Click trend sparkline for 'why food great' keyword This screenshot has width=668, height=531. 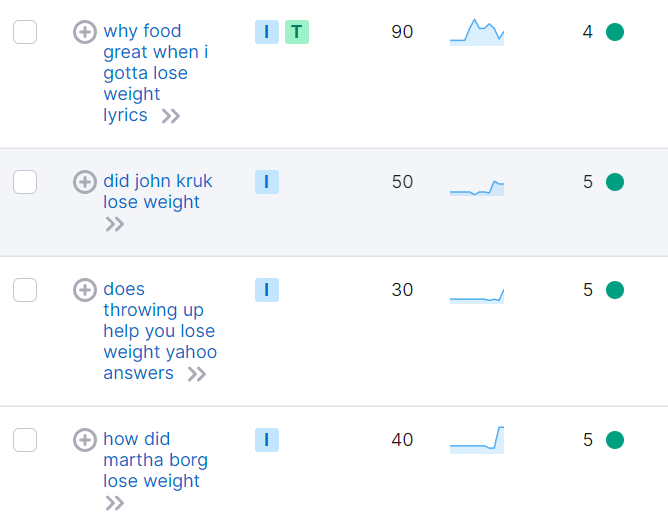[x=477, y=33]
